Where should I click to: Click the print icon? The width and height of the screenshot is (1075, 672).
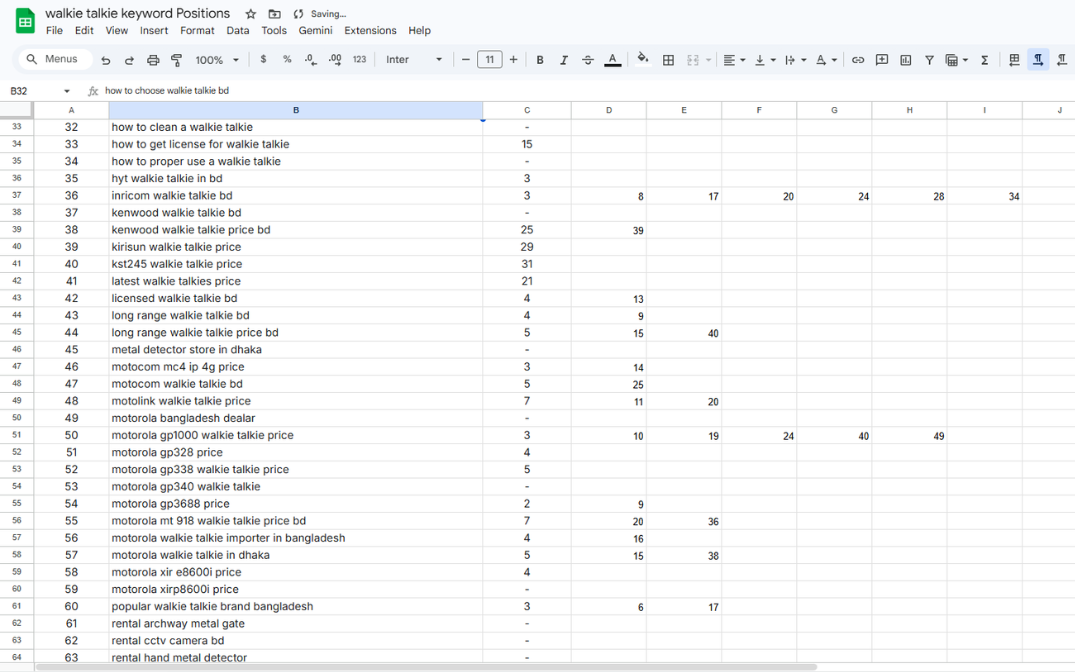[153, 60]
